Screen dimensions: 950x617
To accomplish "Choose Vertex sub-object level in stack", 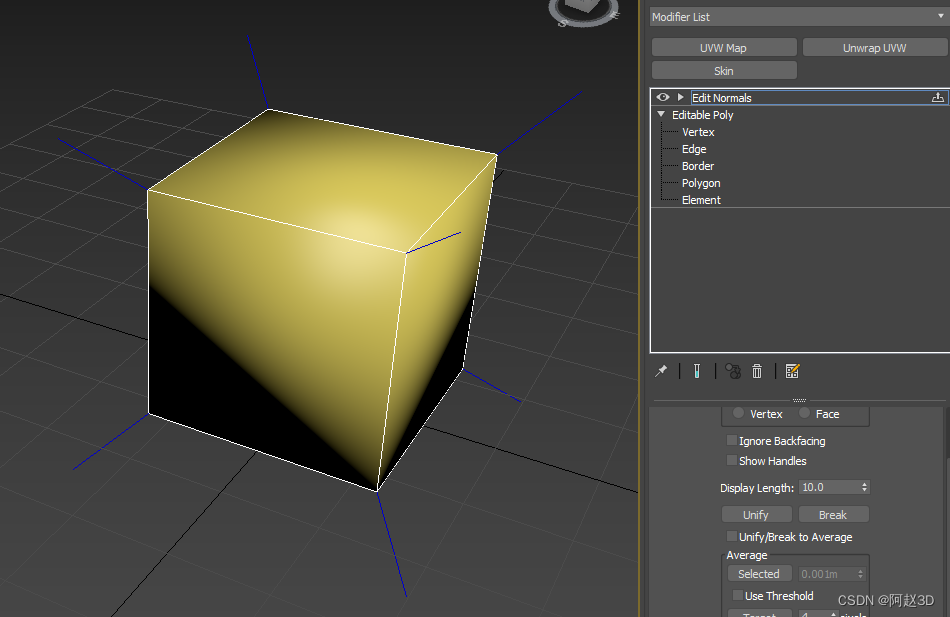I will (x=698, y=132).
